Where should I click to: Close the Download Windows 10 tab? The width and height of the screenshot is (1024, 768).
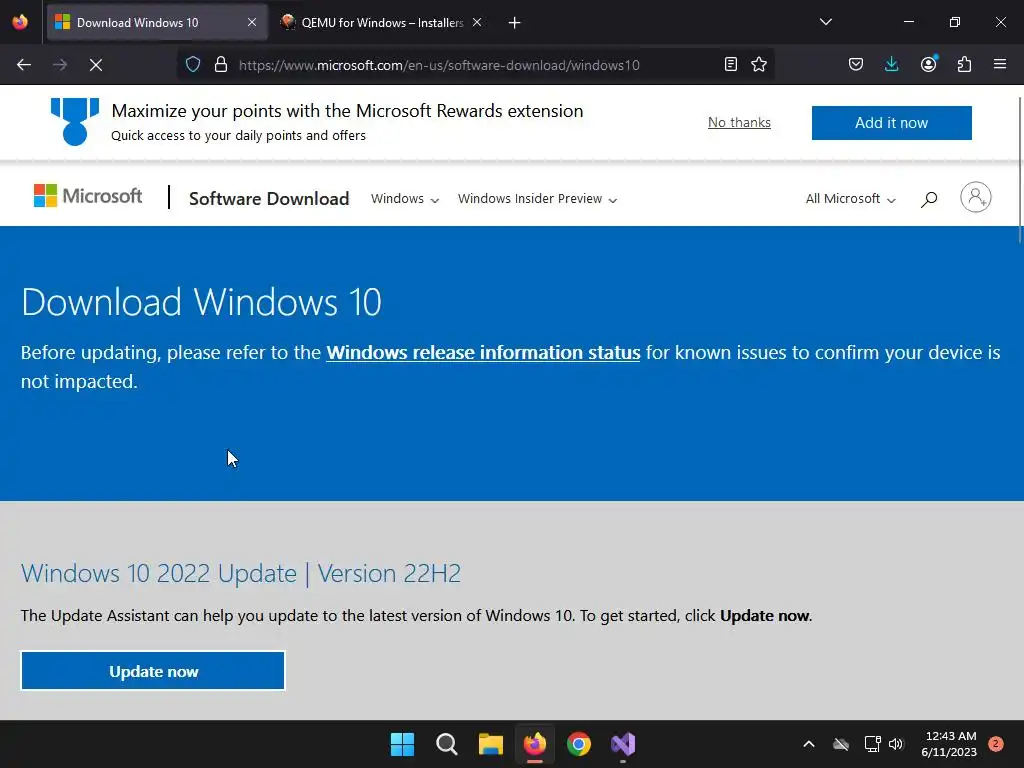(x=252, y=22)
